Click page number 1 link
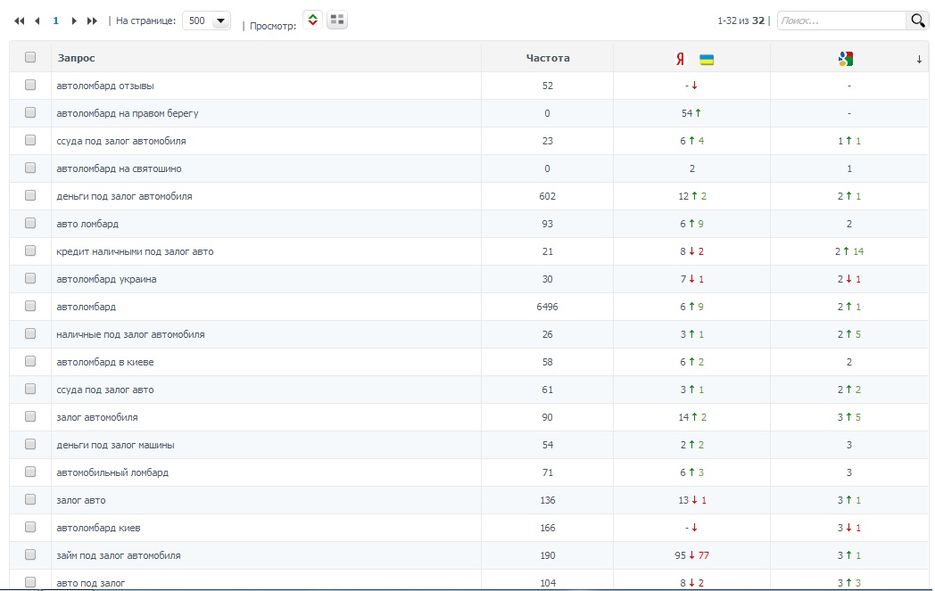 click(x=56, y=20)
